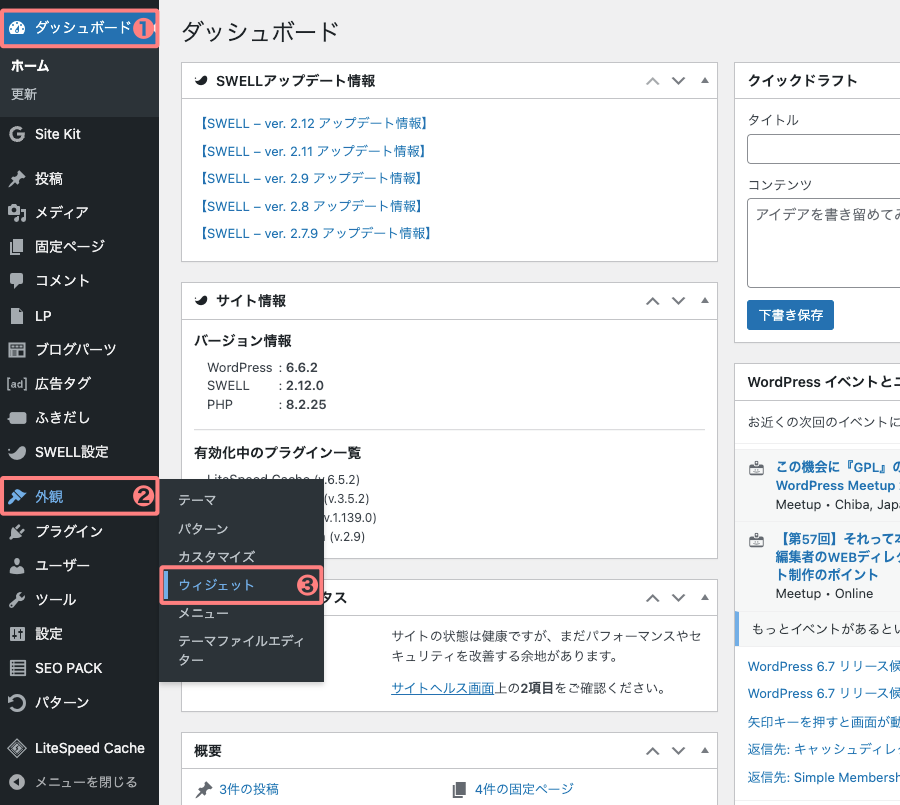Click the paintbrush icon beside 外観

pos(17,497)
